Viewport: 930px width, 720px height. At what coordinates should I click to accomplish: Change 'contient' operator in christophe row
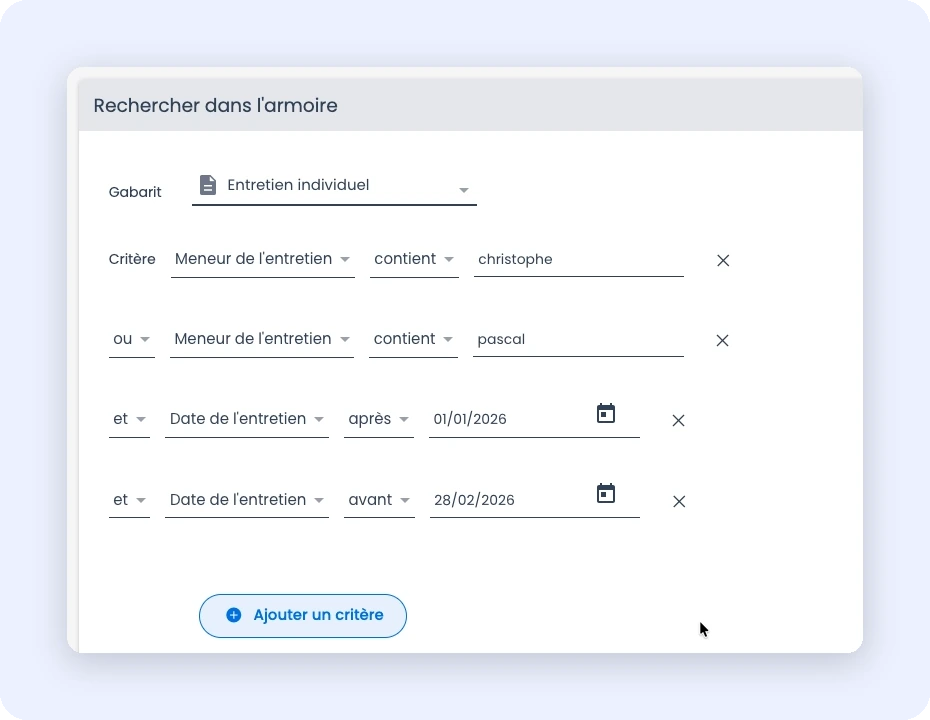click(414, 260)
